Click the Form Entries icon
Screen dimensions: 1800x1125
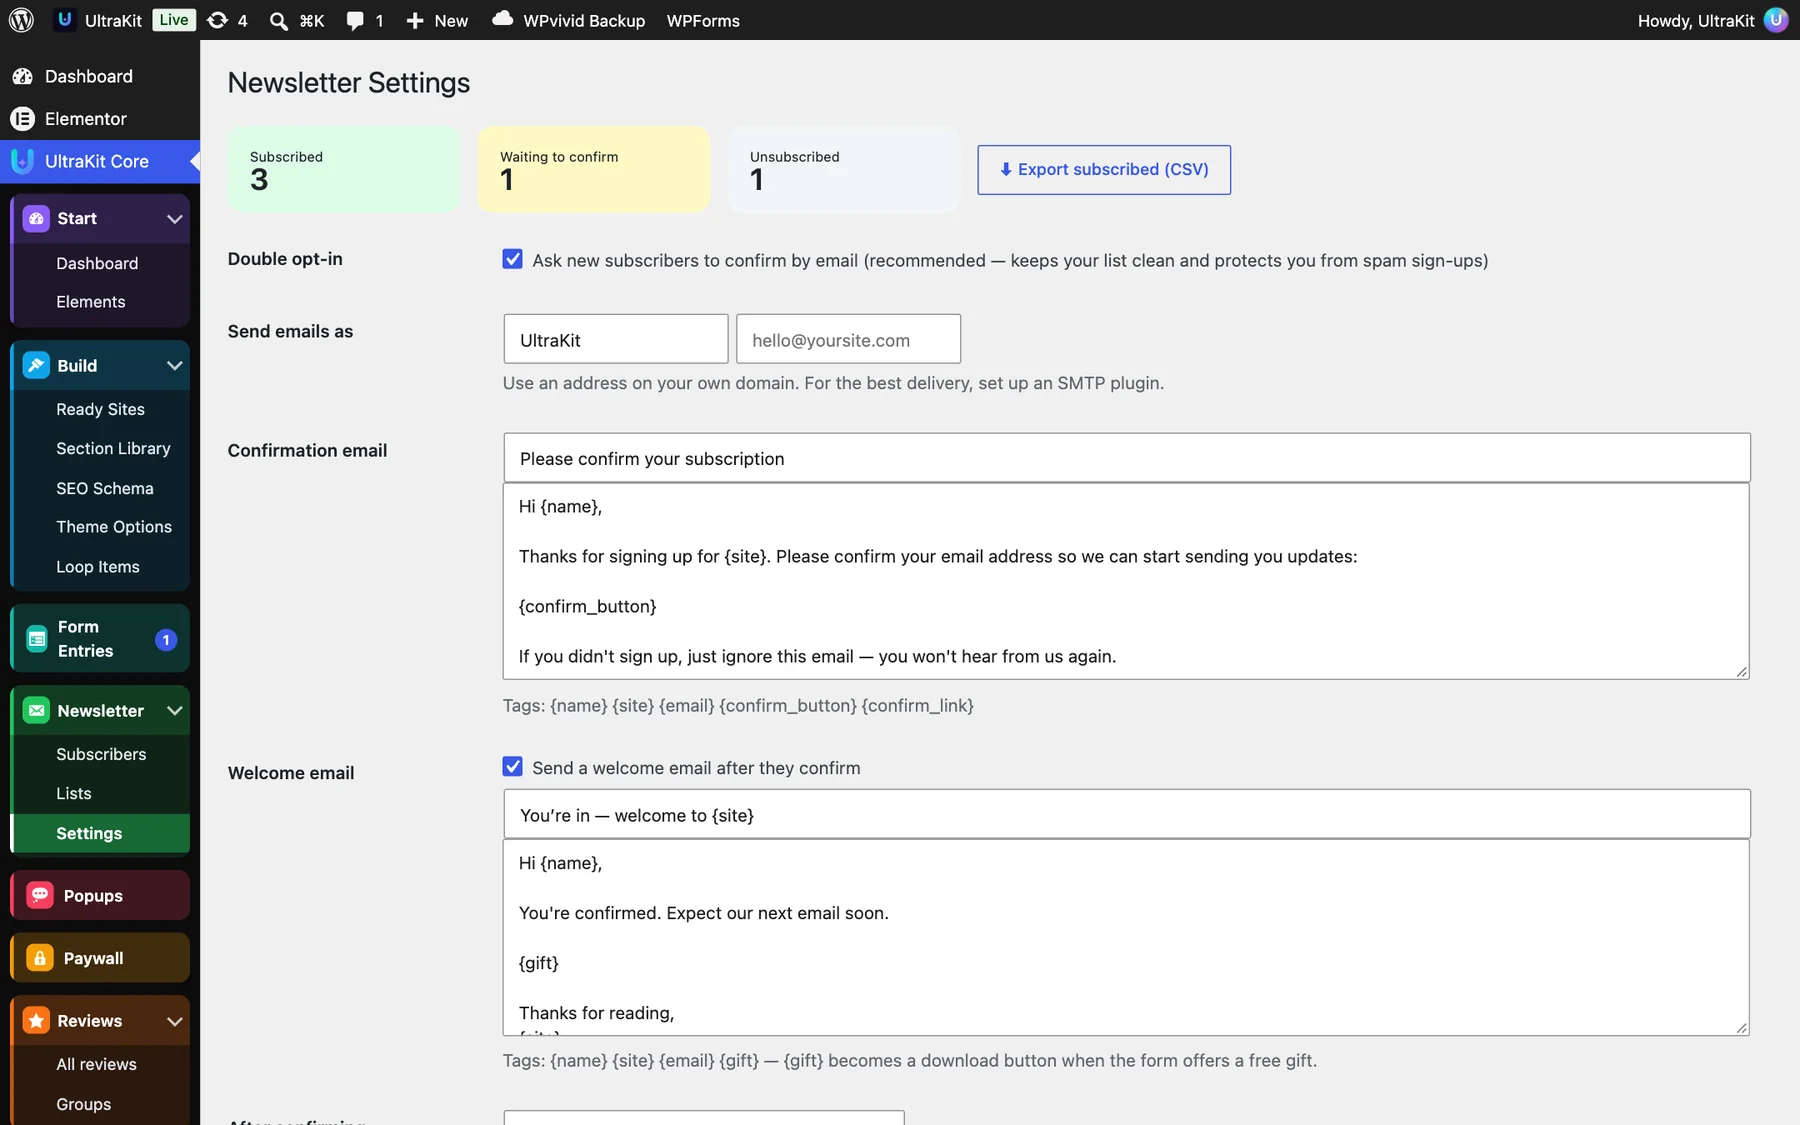pos(37,639)
